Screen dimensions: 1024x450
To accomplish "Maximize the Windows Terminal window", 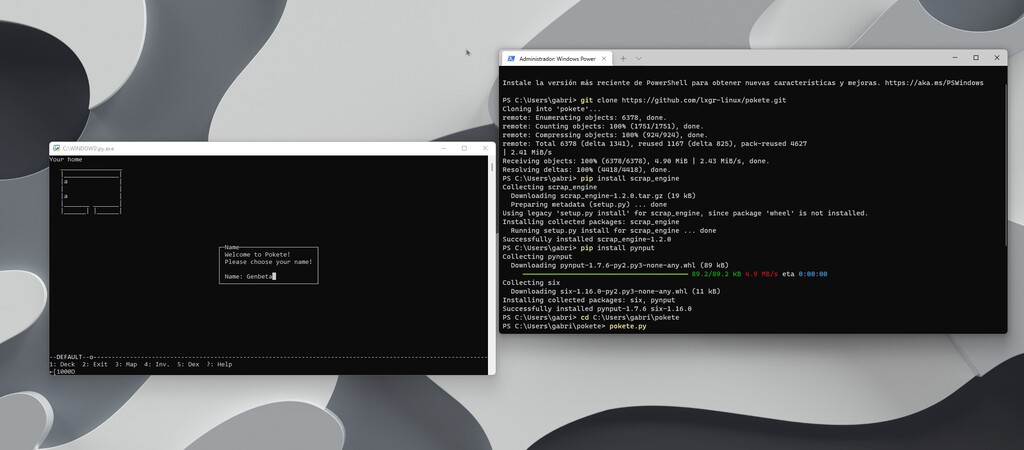I will [976, 58].
